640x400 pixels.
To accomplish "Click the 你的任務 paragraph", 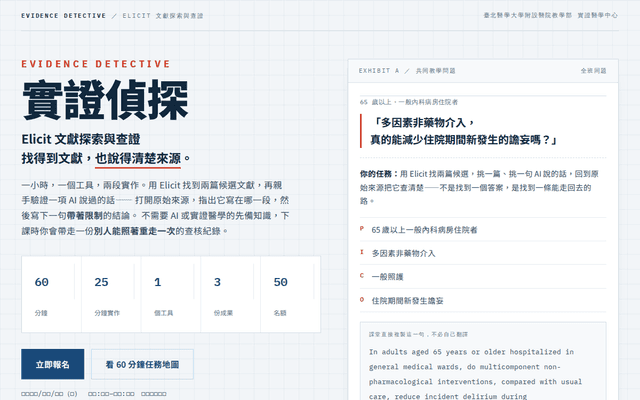I will (480, 187).
